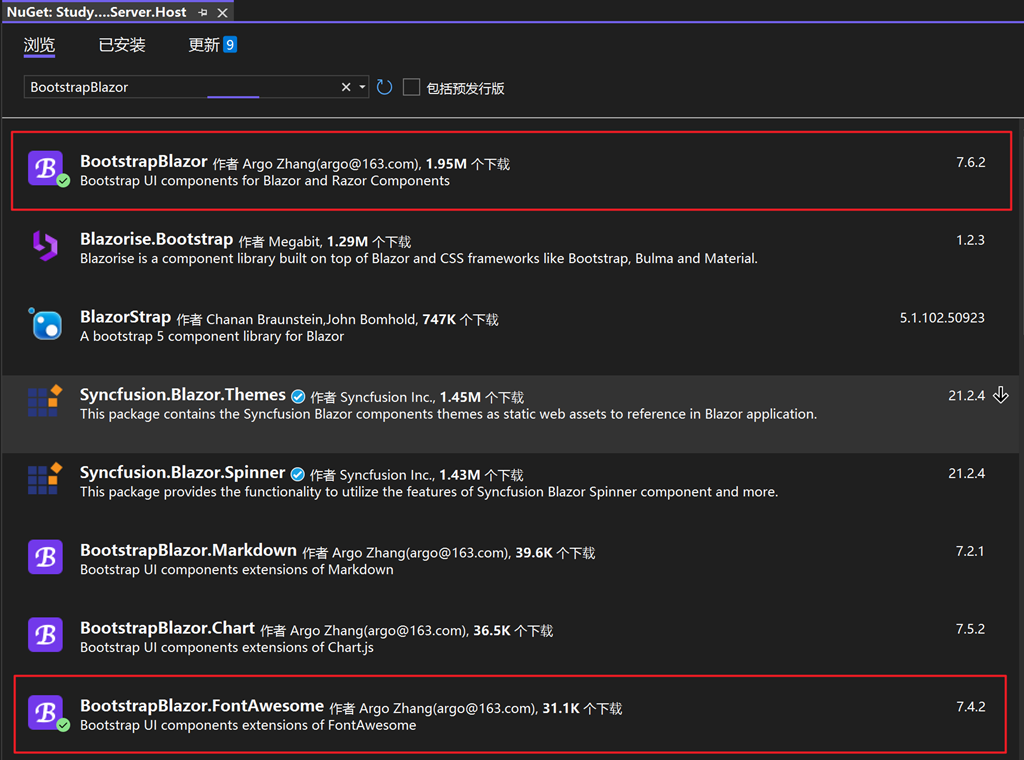Click the BlazorStrap package logo
This screenshot has height=760, width=1024.
click(46, 324)
